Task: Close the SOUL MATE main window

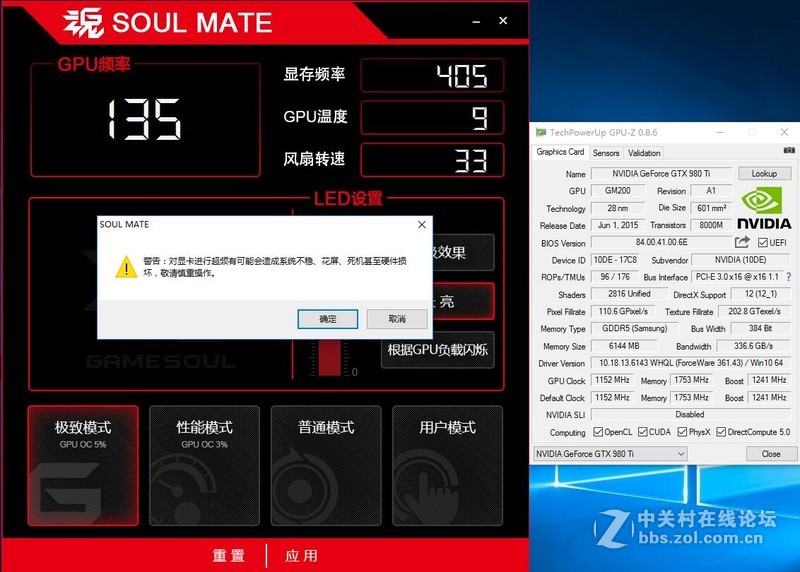Action: pos(503,21)
